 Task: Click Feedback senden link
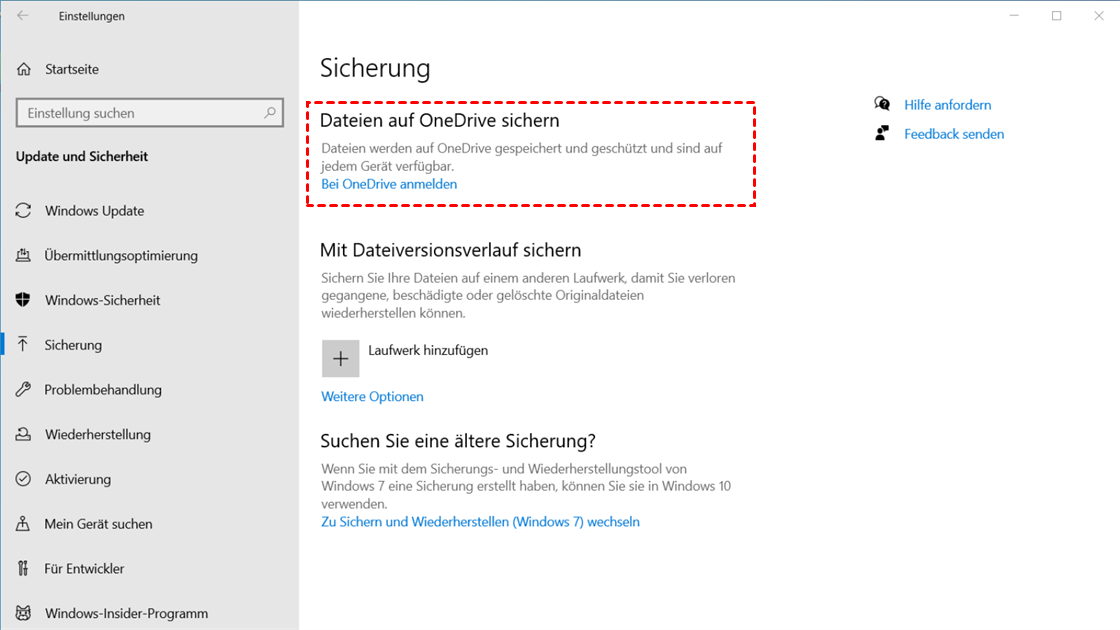[954, 134]
